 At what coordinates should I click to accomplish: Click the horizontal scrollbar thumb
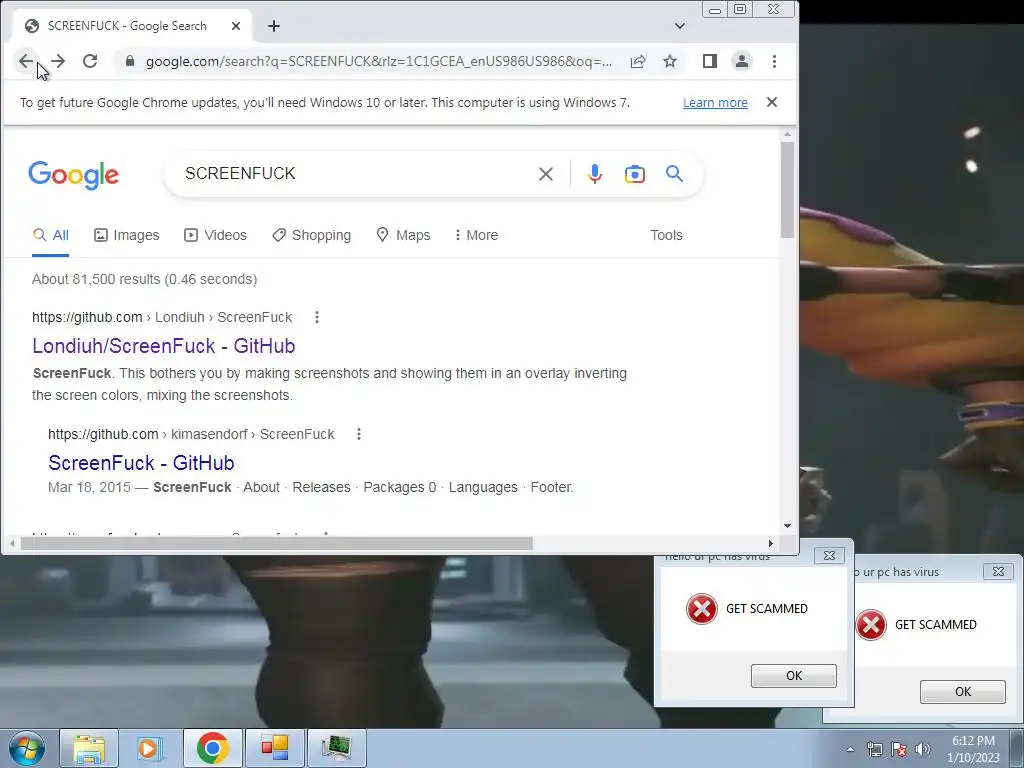277,543
